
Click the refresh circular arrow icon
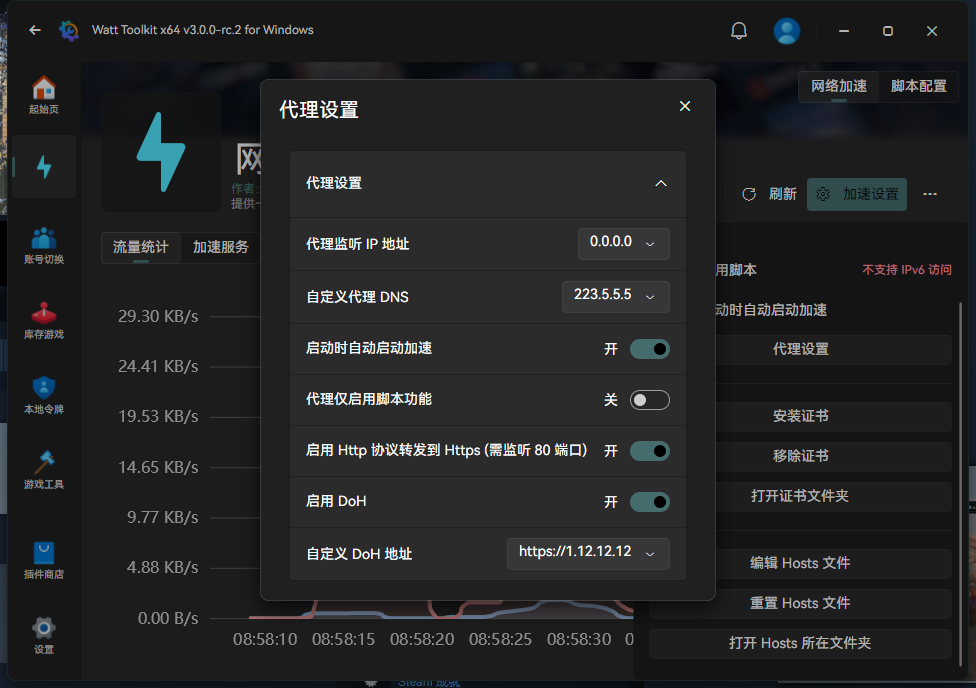tap(749, 194)
